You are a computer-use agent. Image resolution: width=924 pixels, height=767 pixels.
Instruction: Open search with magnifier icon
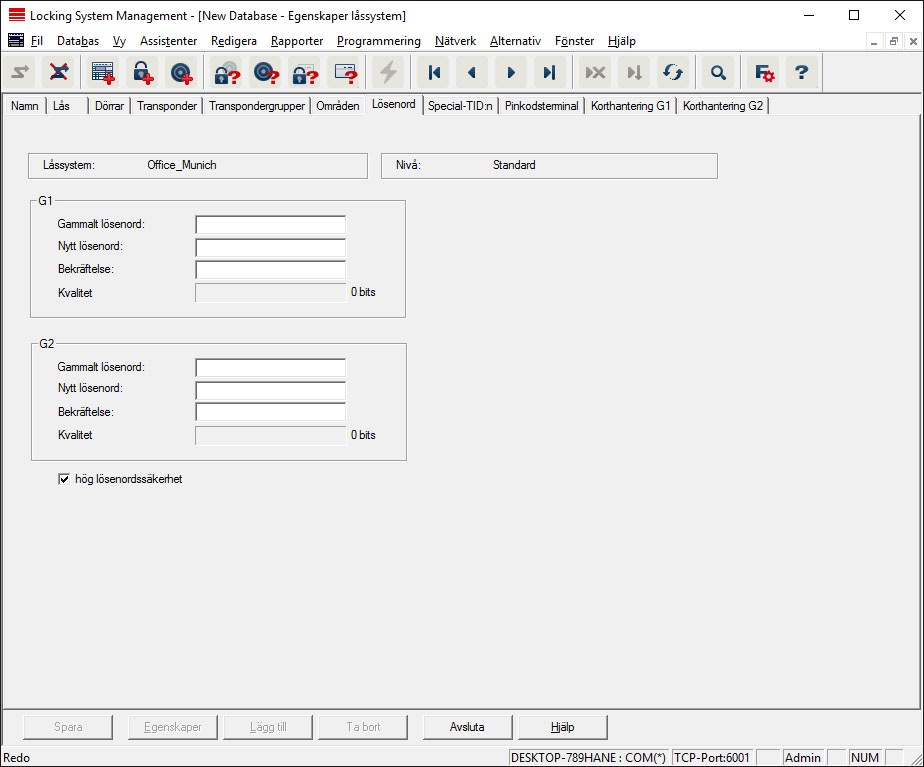tap(717, 72)
